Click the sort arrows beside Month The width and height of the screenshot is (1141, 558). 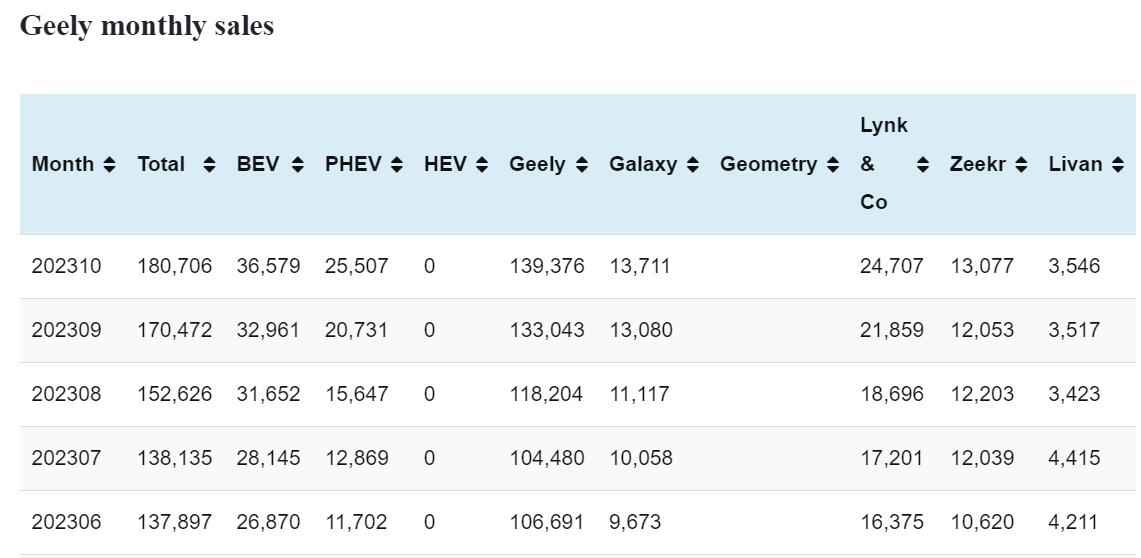pyautogui.click(x=109, y=164)
